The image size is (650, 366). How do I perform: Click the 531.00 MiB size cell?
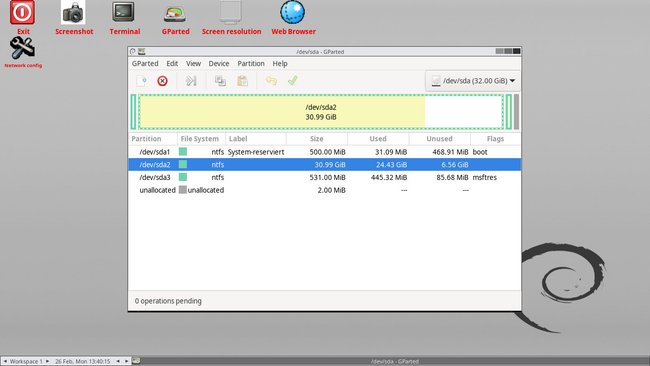pos(327,177)
